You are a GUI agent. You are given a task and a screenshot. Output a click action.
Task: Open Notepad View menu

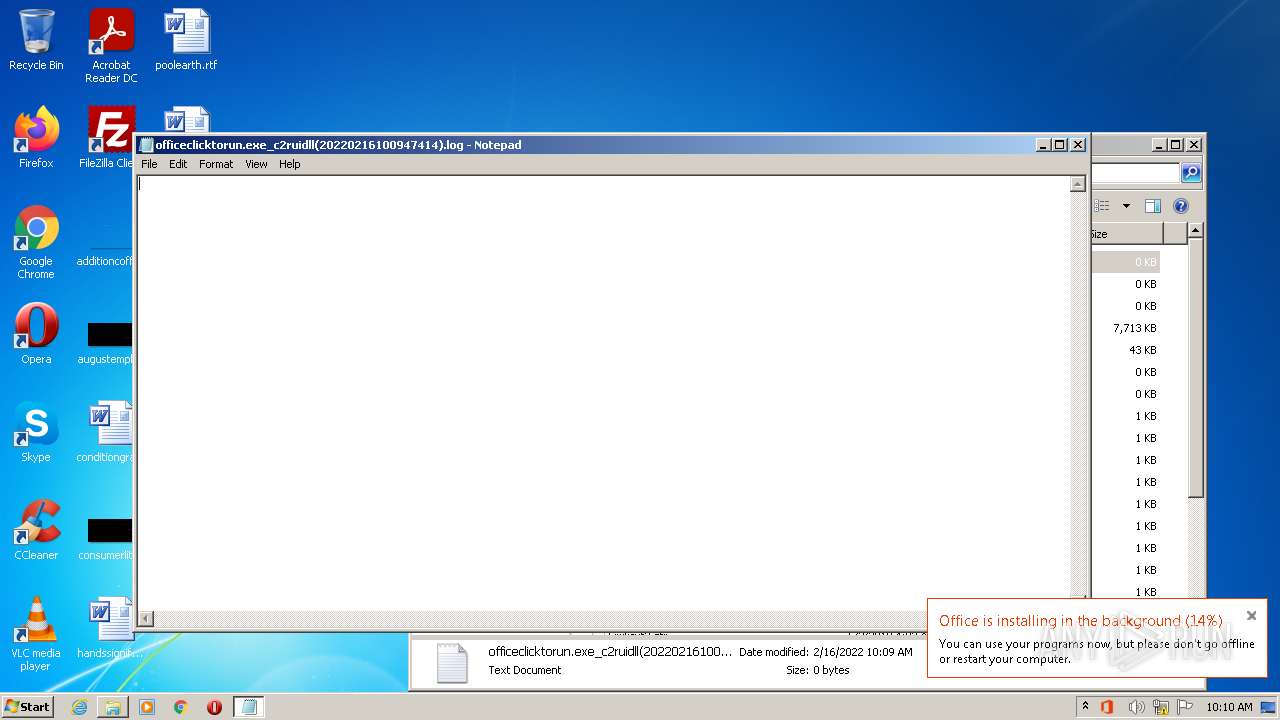(256, 164)
